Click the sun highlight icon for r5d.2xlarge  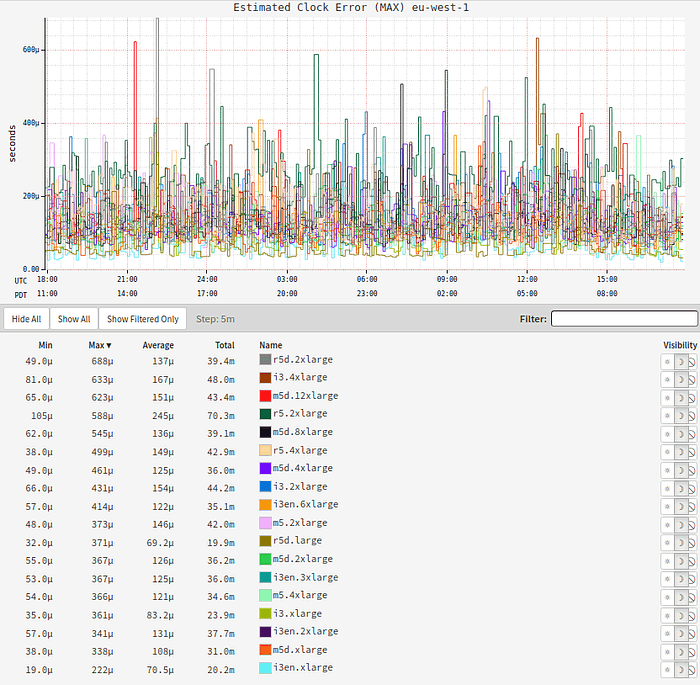click(x=667, y=360)
